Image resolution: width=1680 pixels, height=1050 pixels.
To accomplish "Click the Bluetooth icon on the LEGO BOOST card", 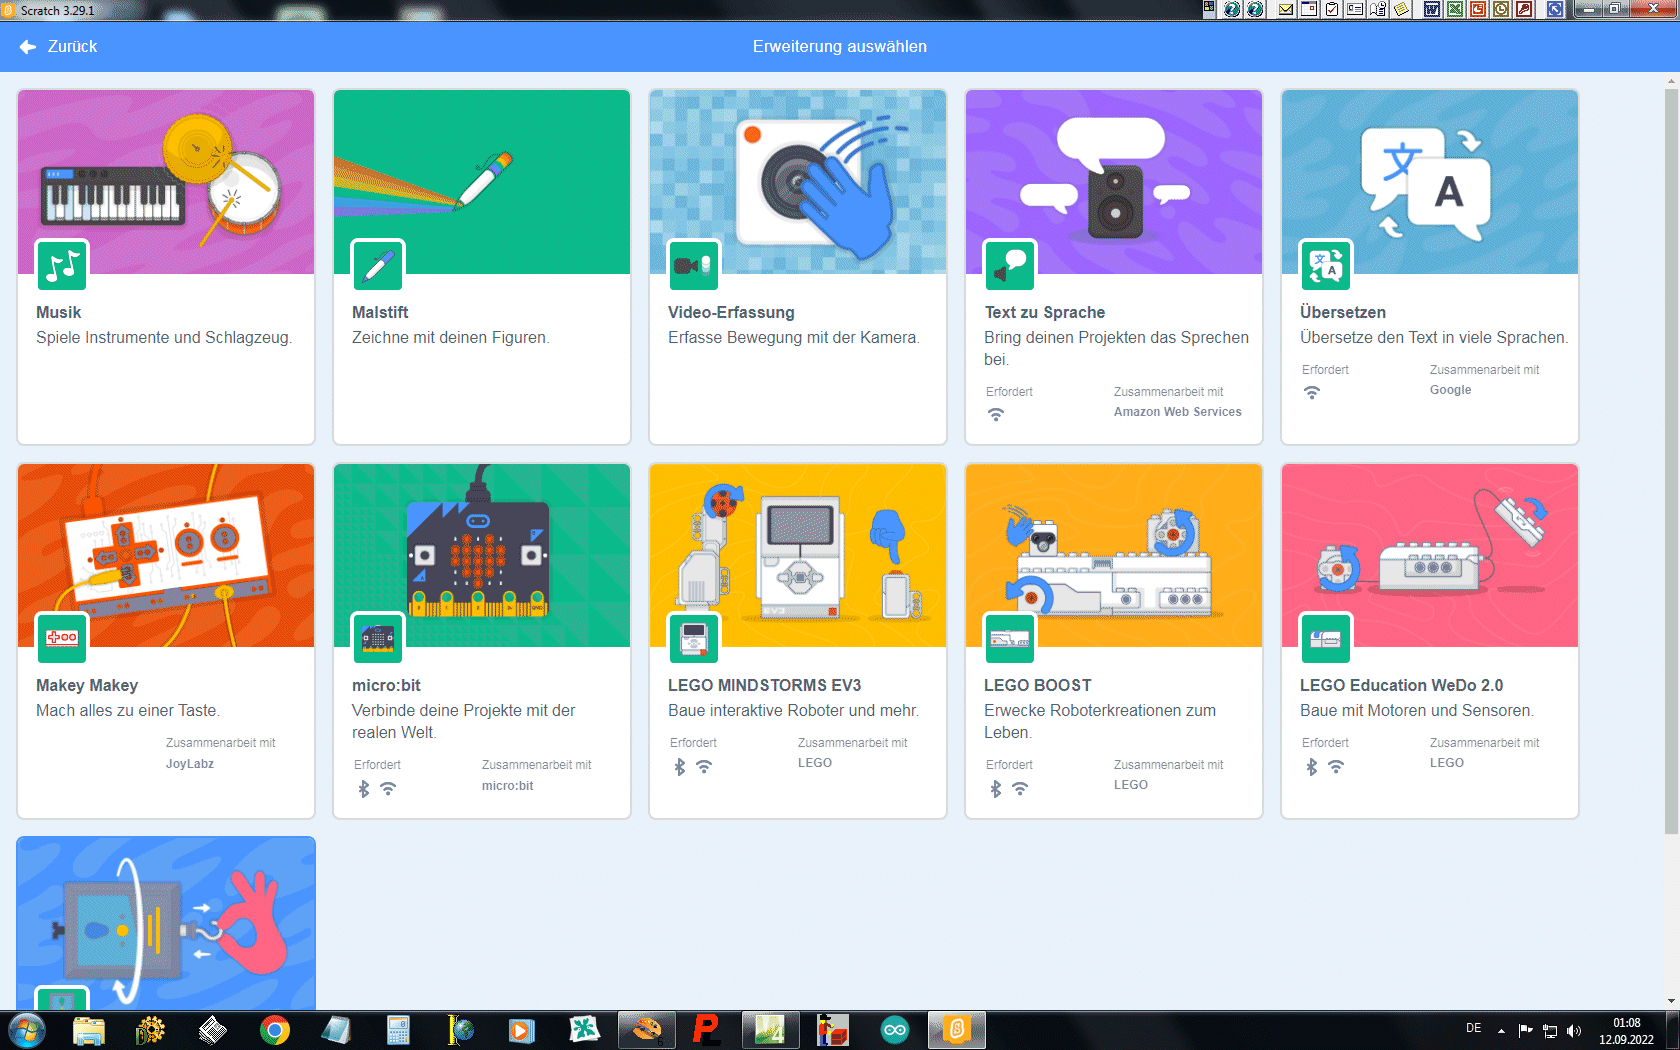I will [x=996, y=789].
